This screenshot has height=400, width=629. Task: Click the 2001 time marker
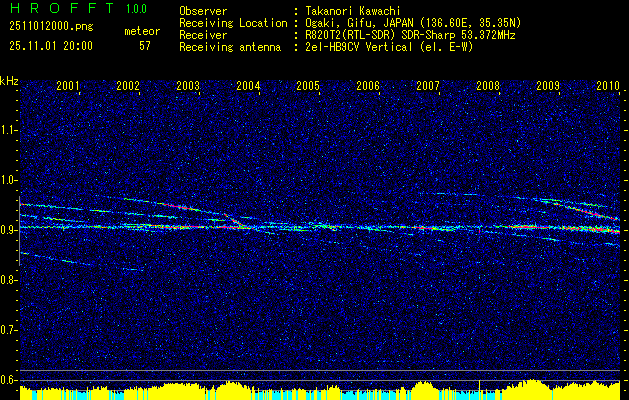pyautogui.click(x=68, y=85)
